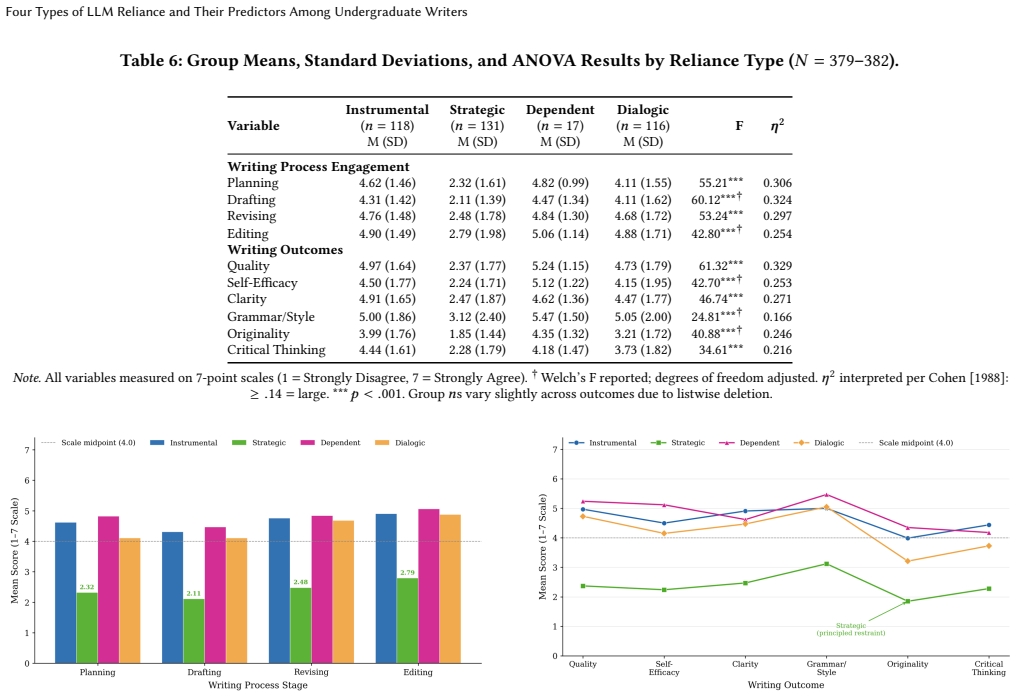The image size is (1016, 697).
Task: Select the Strategic square marker in line chart legend
Action: [658, 443]
